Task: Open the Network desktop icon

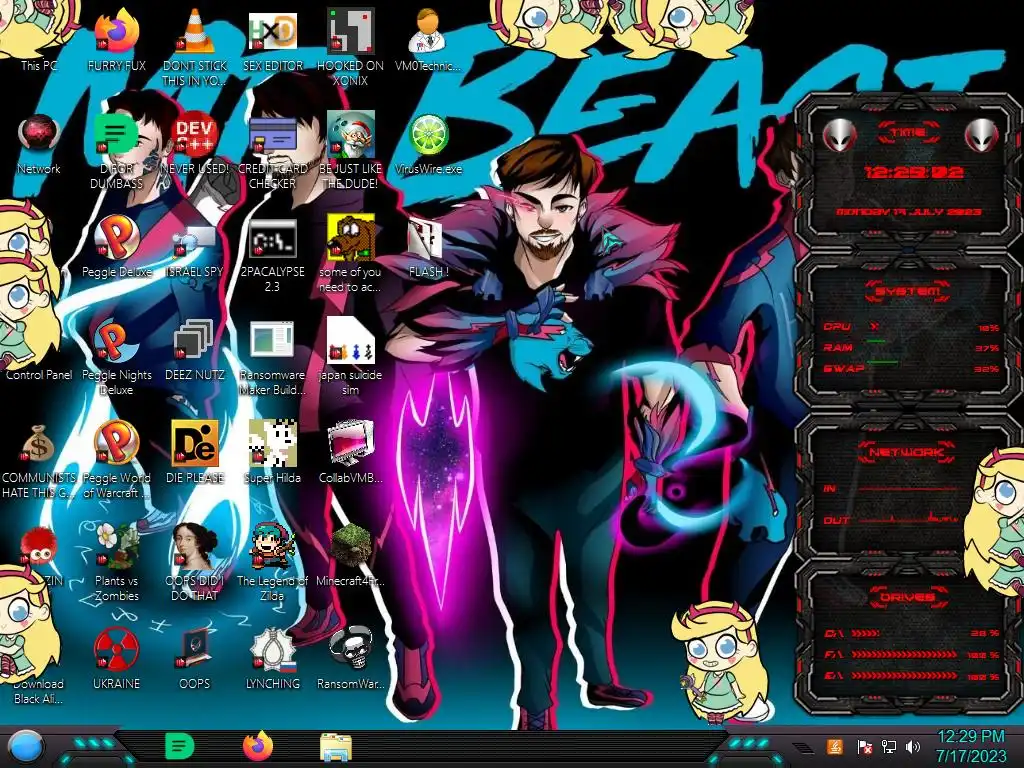Action: coord(39,144)
